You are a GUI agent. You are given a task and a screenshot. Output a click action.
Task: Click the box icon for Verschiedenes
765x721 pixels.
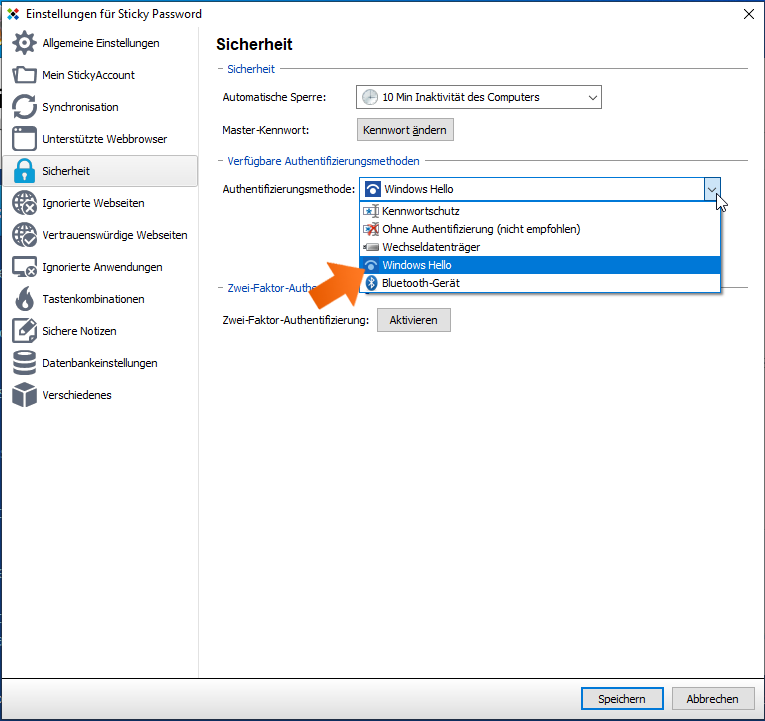point(24,395)
